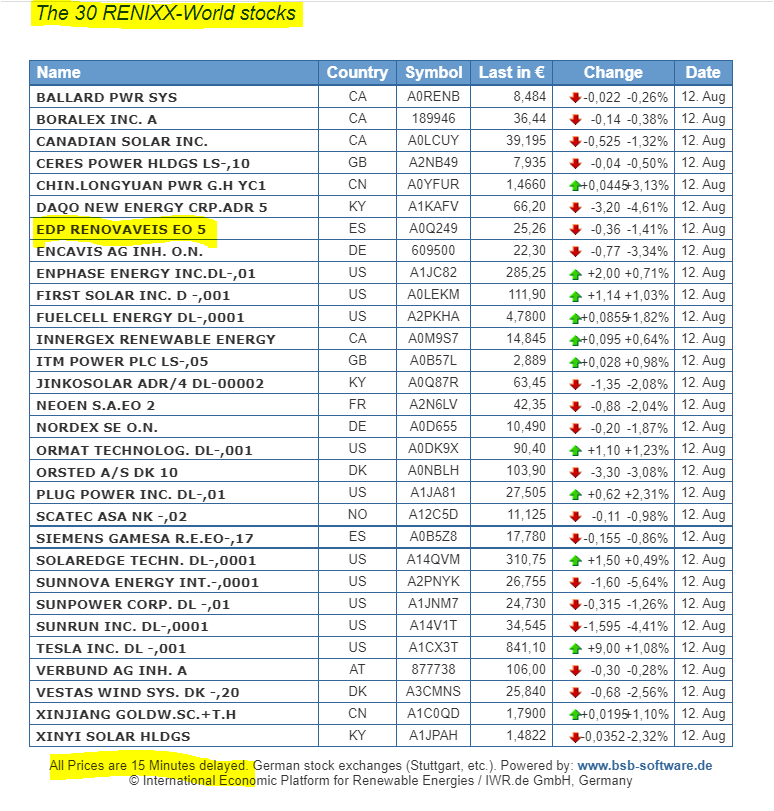Click country AT cell in Verbund row
This screenshot has width=774, height=811.
pos(358,669)
